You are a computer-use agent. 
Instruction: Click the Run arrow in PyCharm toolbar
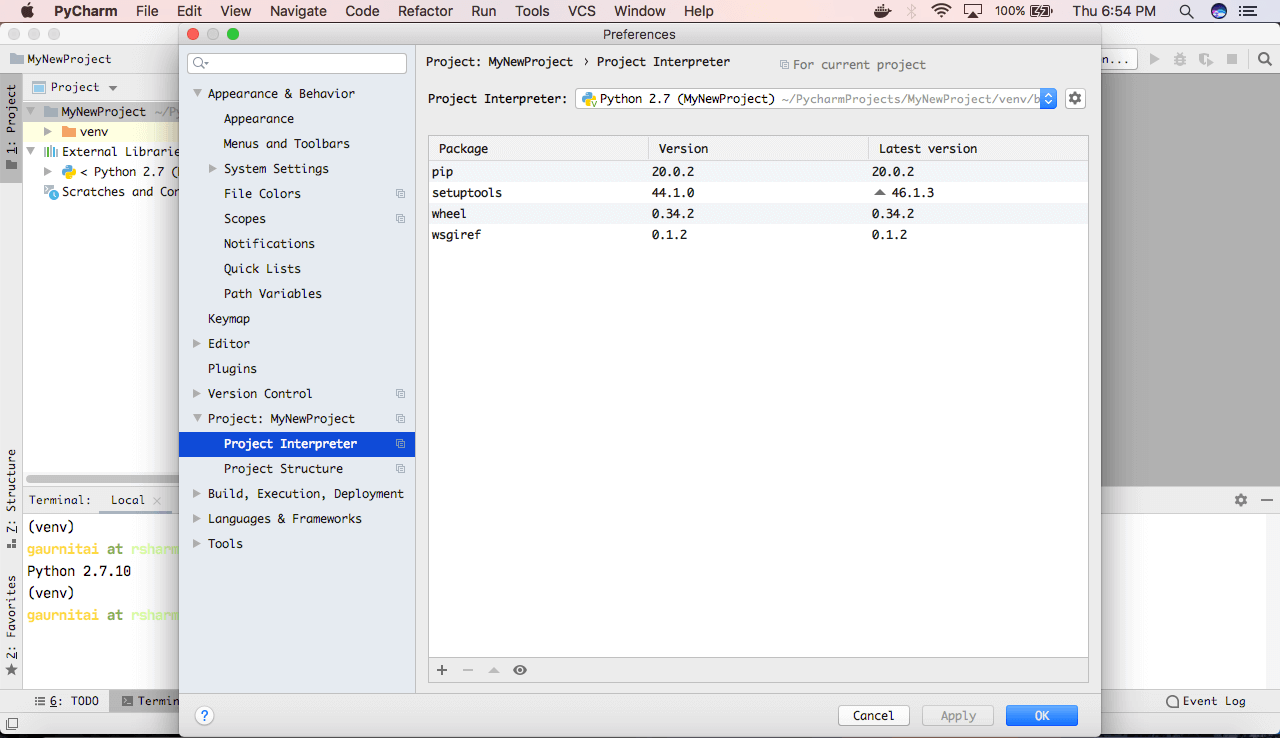tap(1155, 60)
